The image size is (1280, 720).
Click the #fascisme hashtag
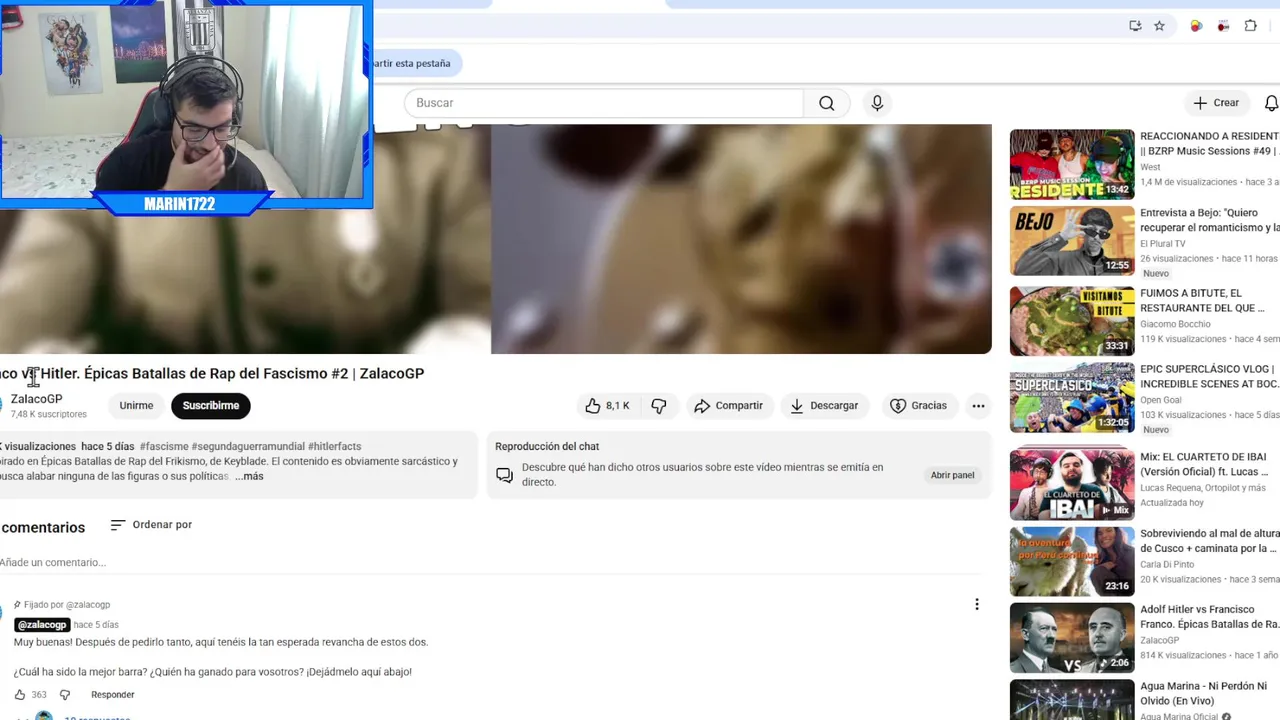click(164, 446)
